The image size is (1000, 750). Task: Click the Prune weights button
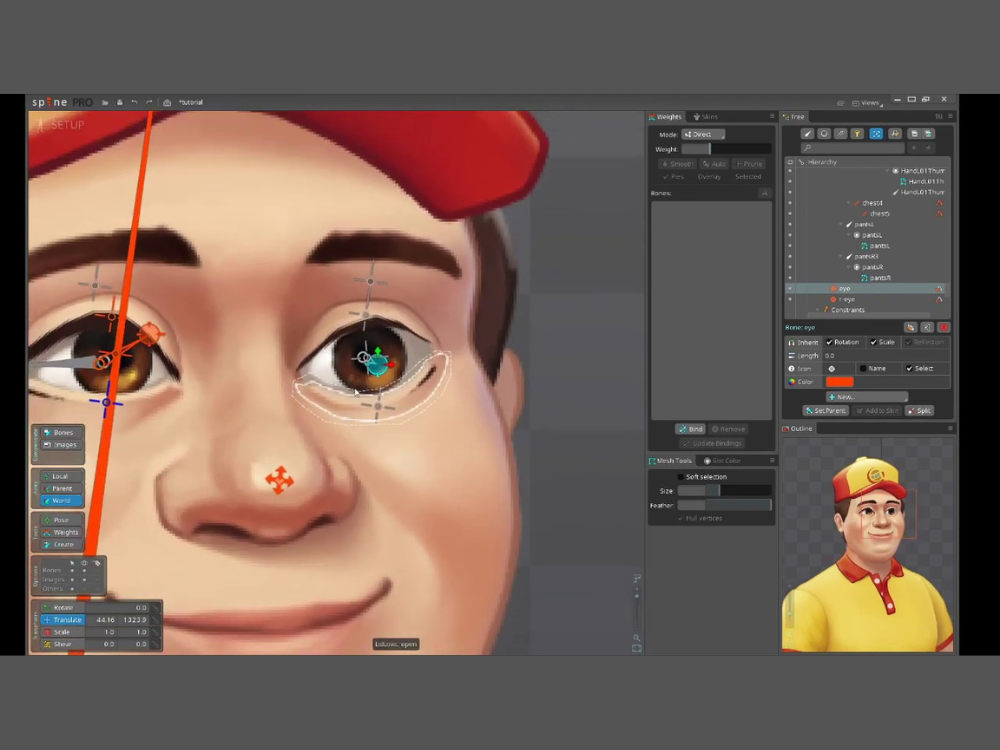tap(749, 164)
